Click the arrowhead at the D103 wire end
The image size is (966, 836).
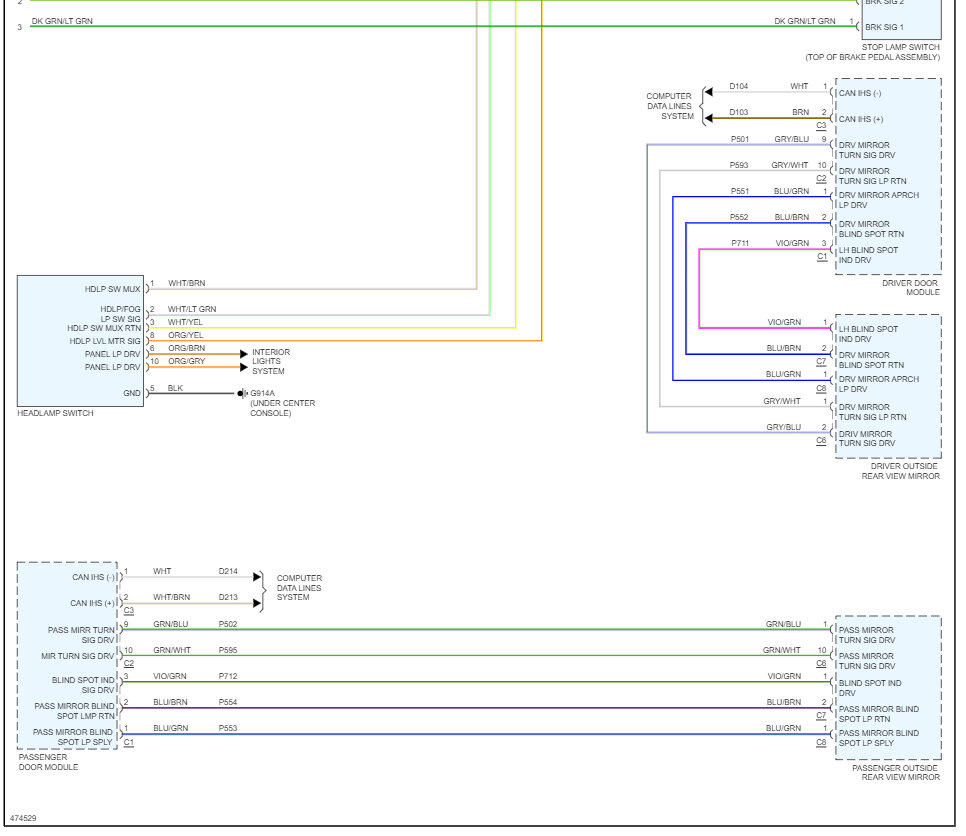(708, 118)
